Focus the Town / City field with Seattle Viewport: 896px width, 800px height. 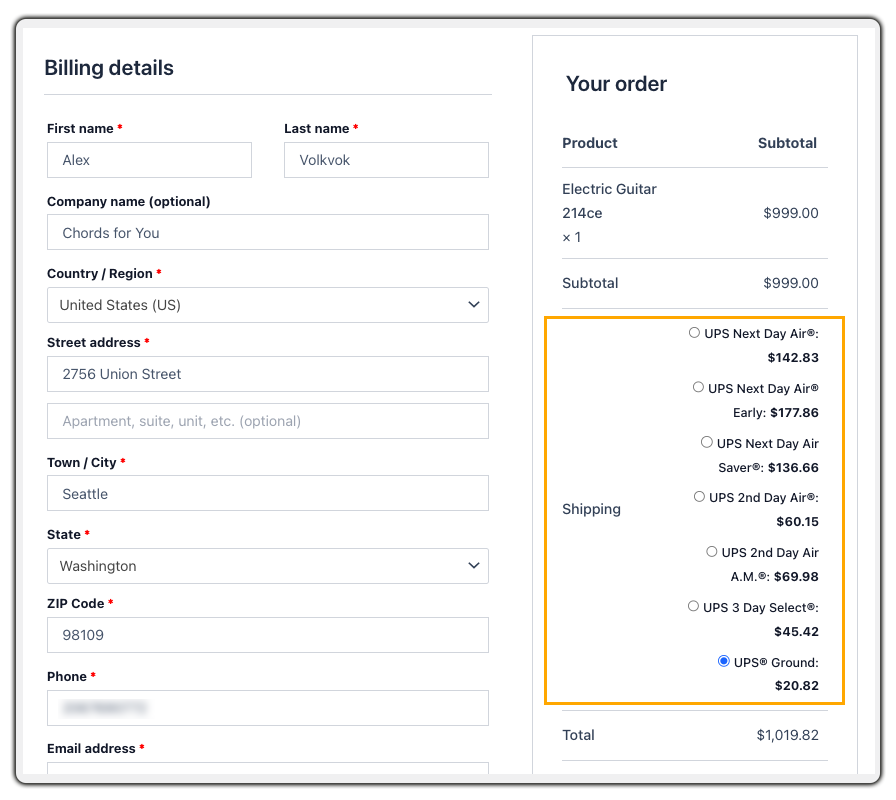point(267,494)
